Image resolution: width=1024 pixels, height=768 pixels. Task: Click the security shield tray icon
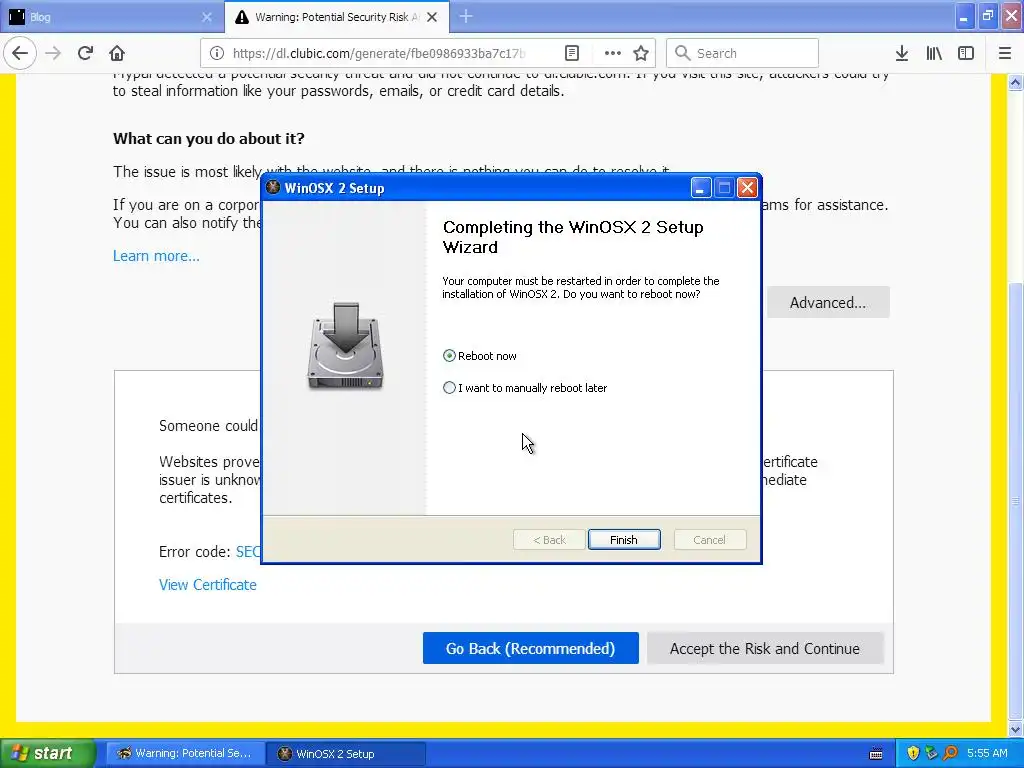(913, 753)
